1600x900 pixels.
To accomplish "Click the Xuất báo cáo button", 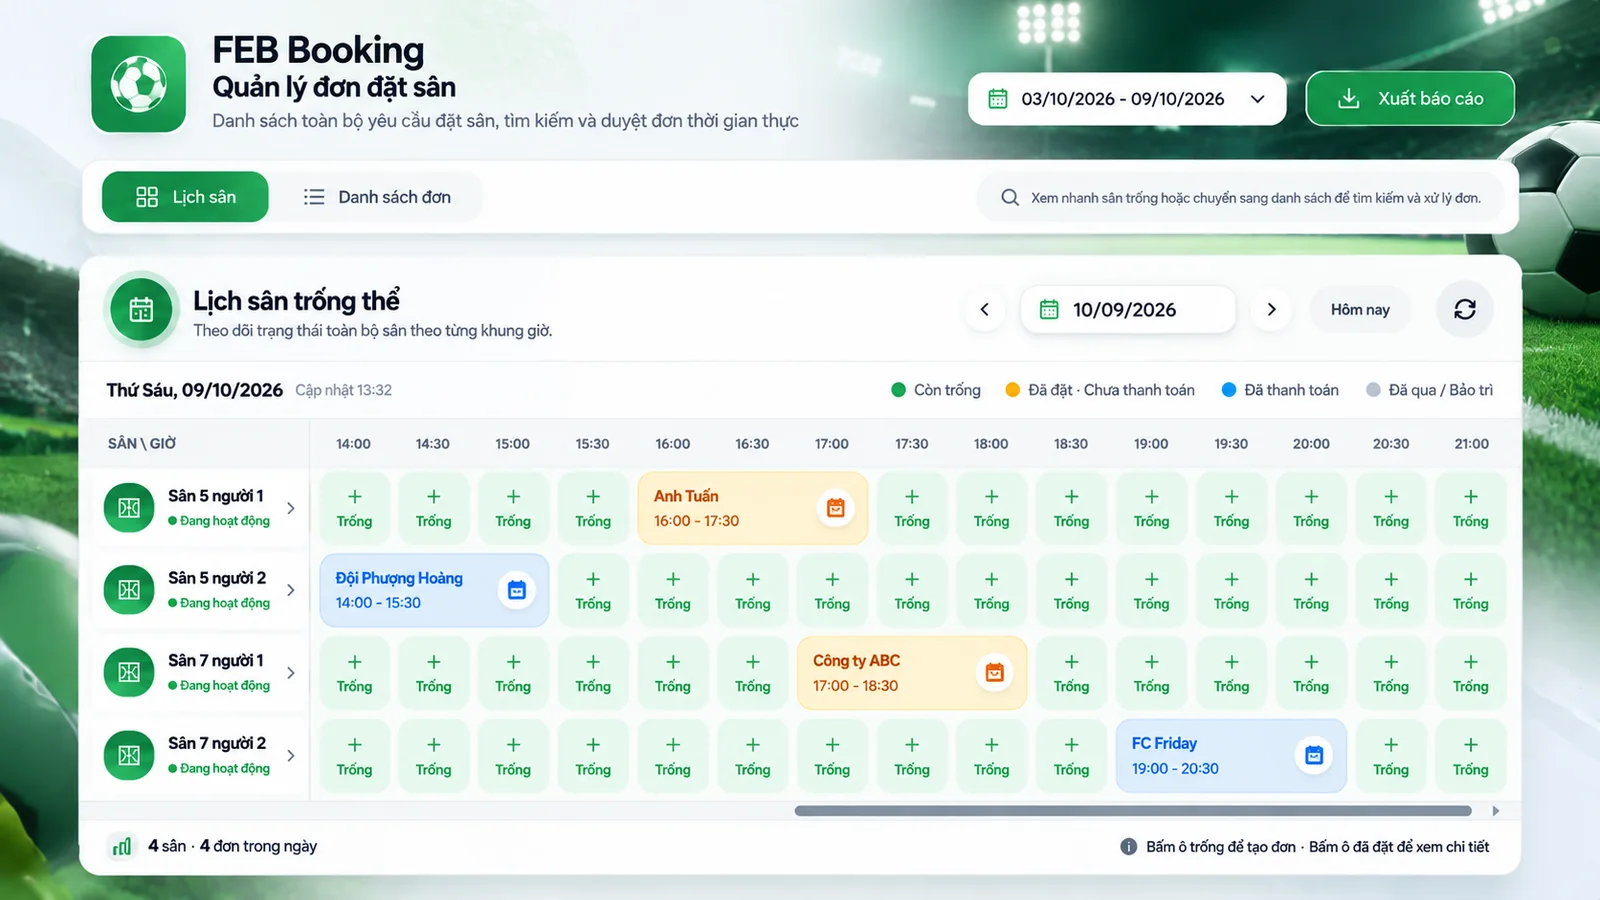I will tap(1410, 99).
